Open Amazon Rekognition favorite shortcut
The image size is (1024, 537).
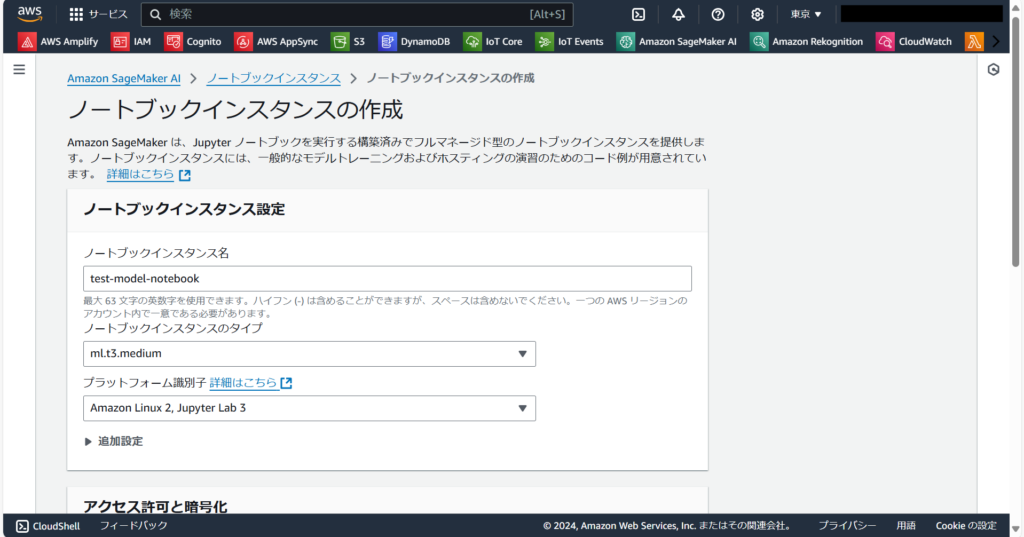click(x=807, y=41)
